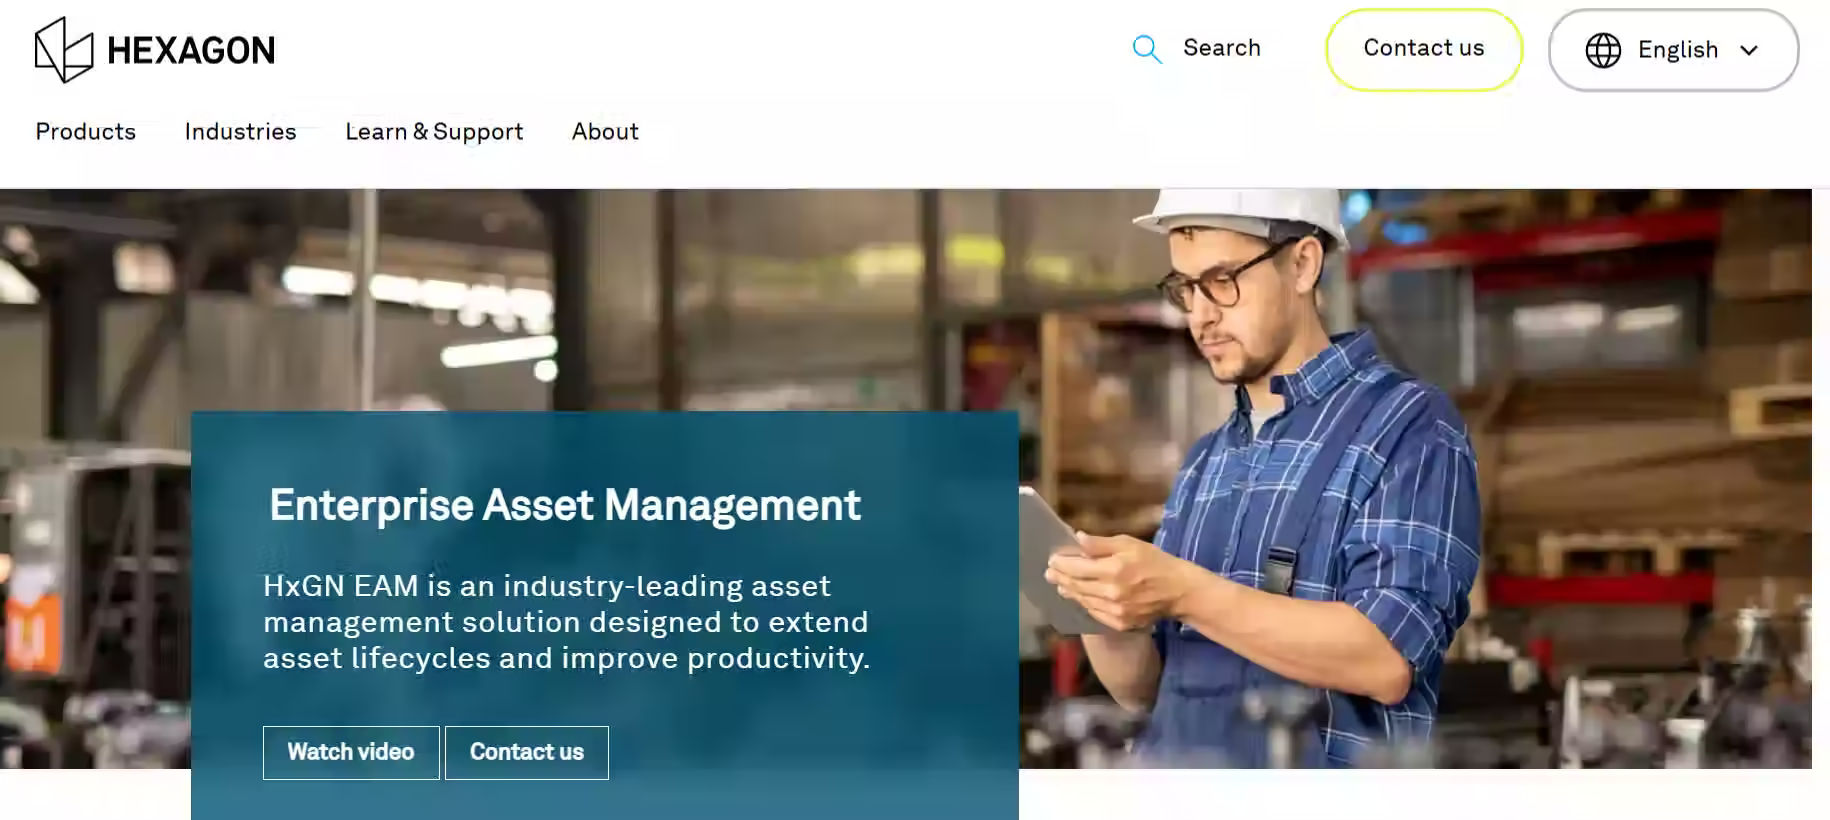
Task: Click the Enterprise Asset Management heading
Action: (565, 506)
